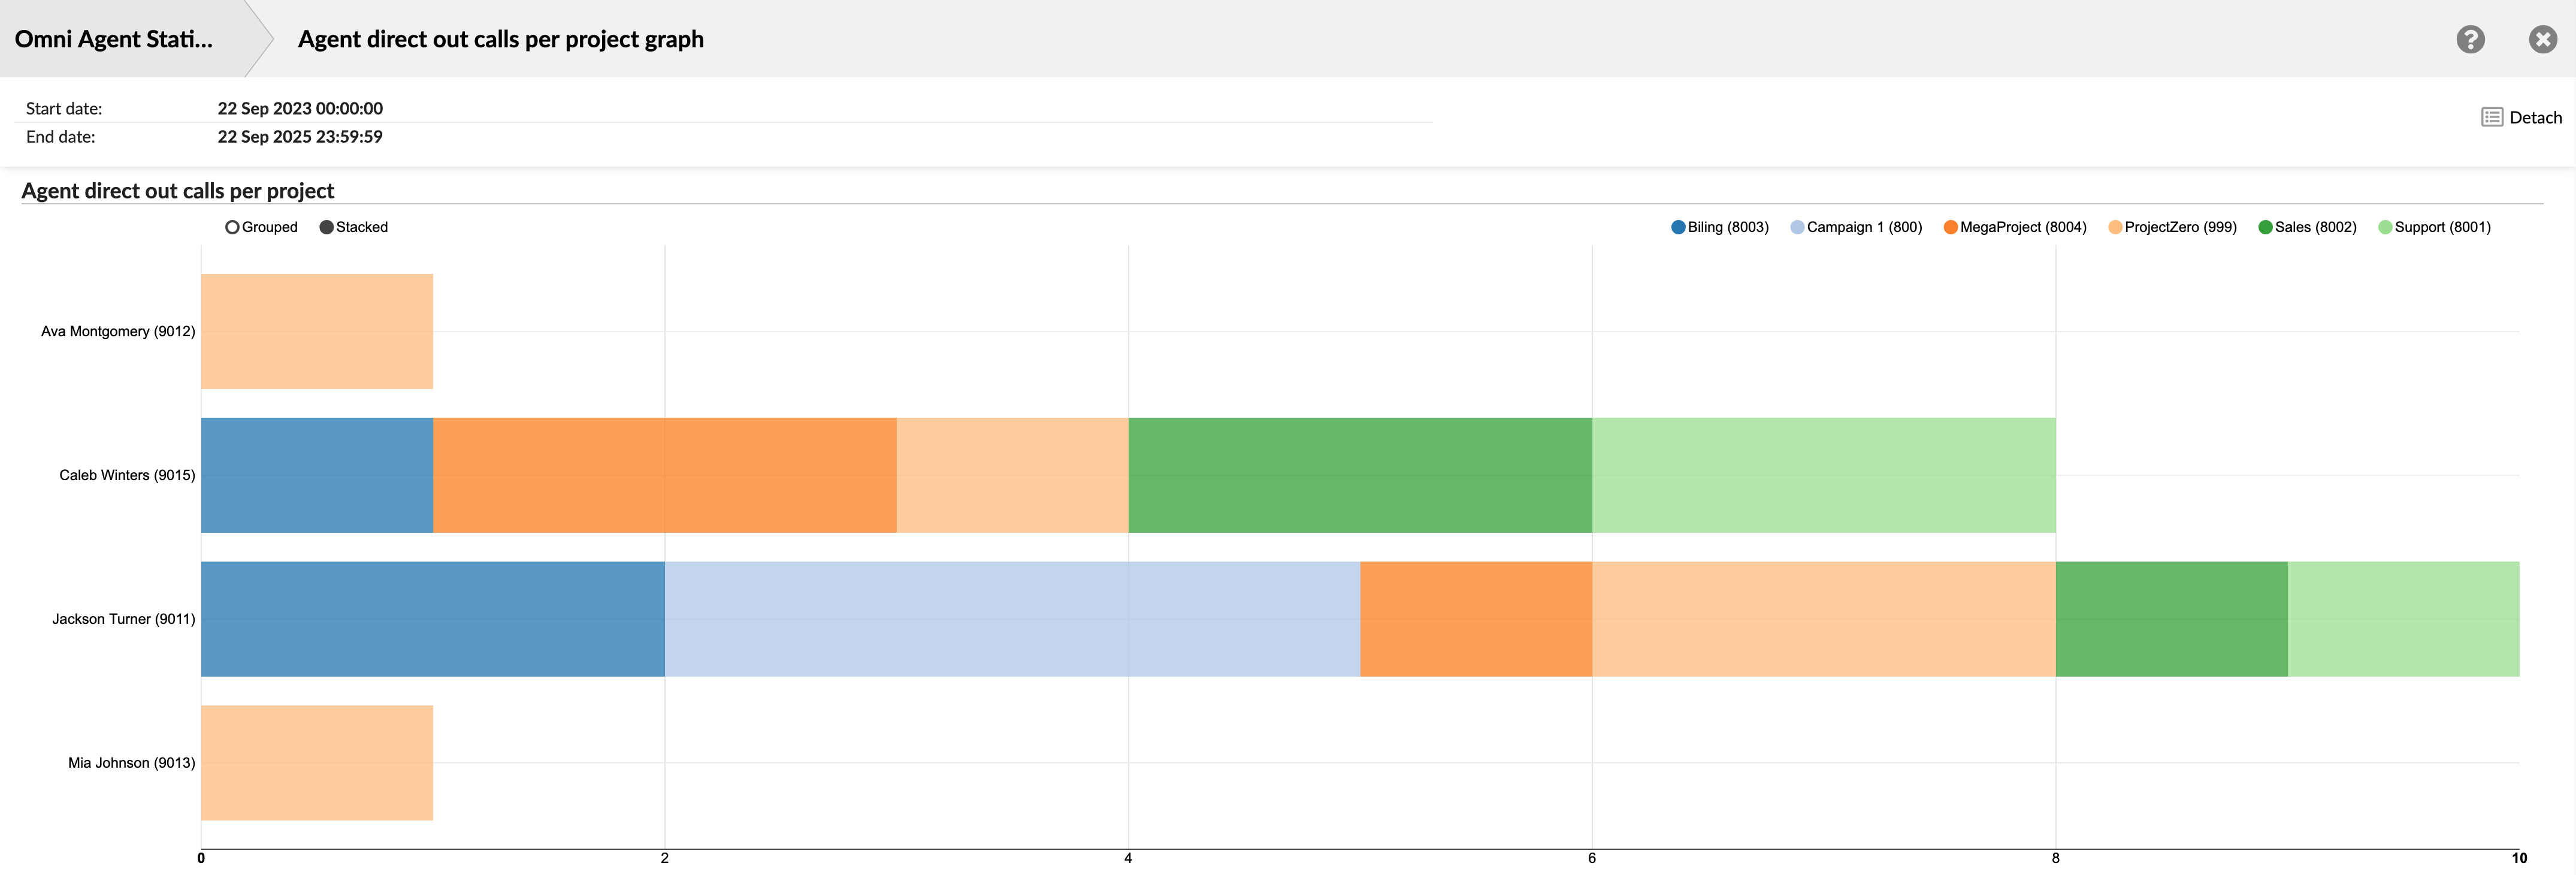Click Caleb Winters green Sales bar segment
The width and height of the screenshot is (2576, 875).
click(1360, 475)
